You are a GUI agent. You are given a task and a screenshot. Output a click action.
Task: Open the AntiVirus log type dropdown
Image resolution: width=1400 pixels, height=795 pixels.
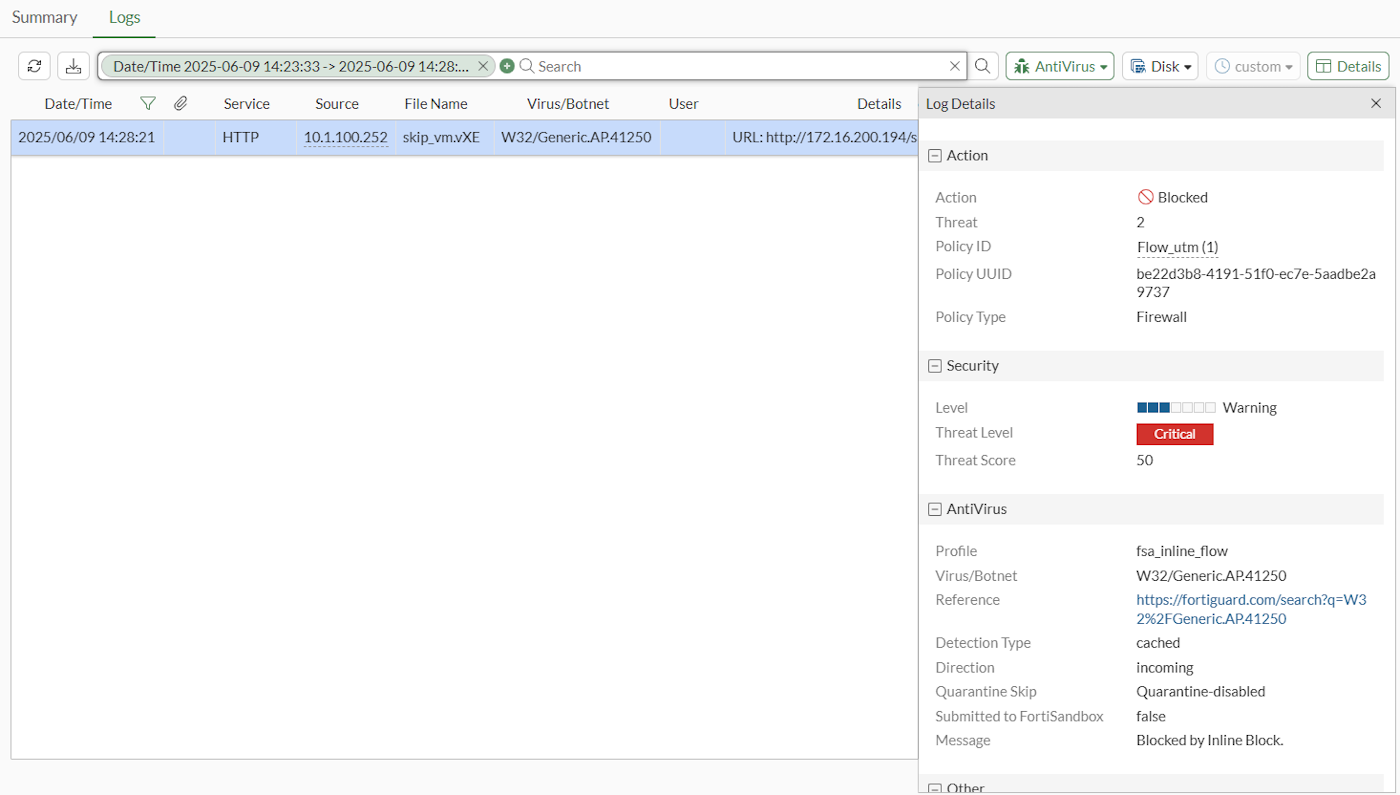pos(1059,65)
